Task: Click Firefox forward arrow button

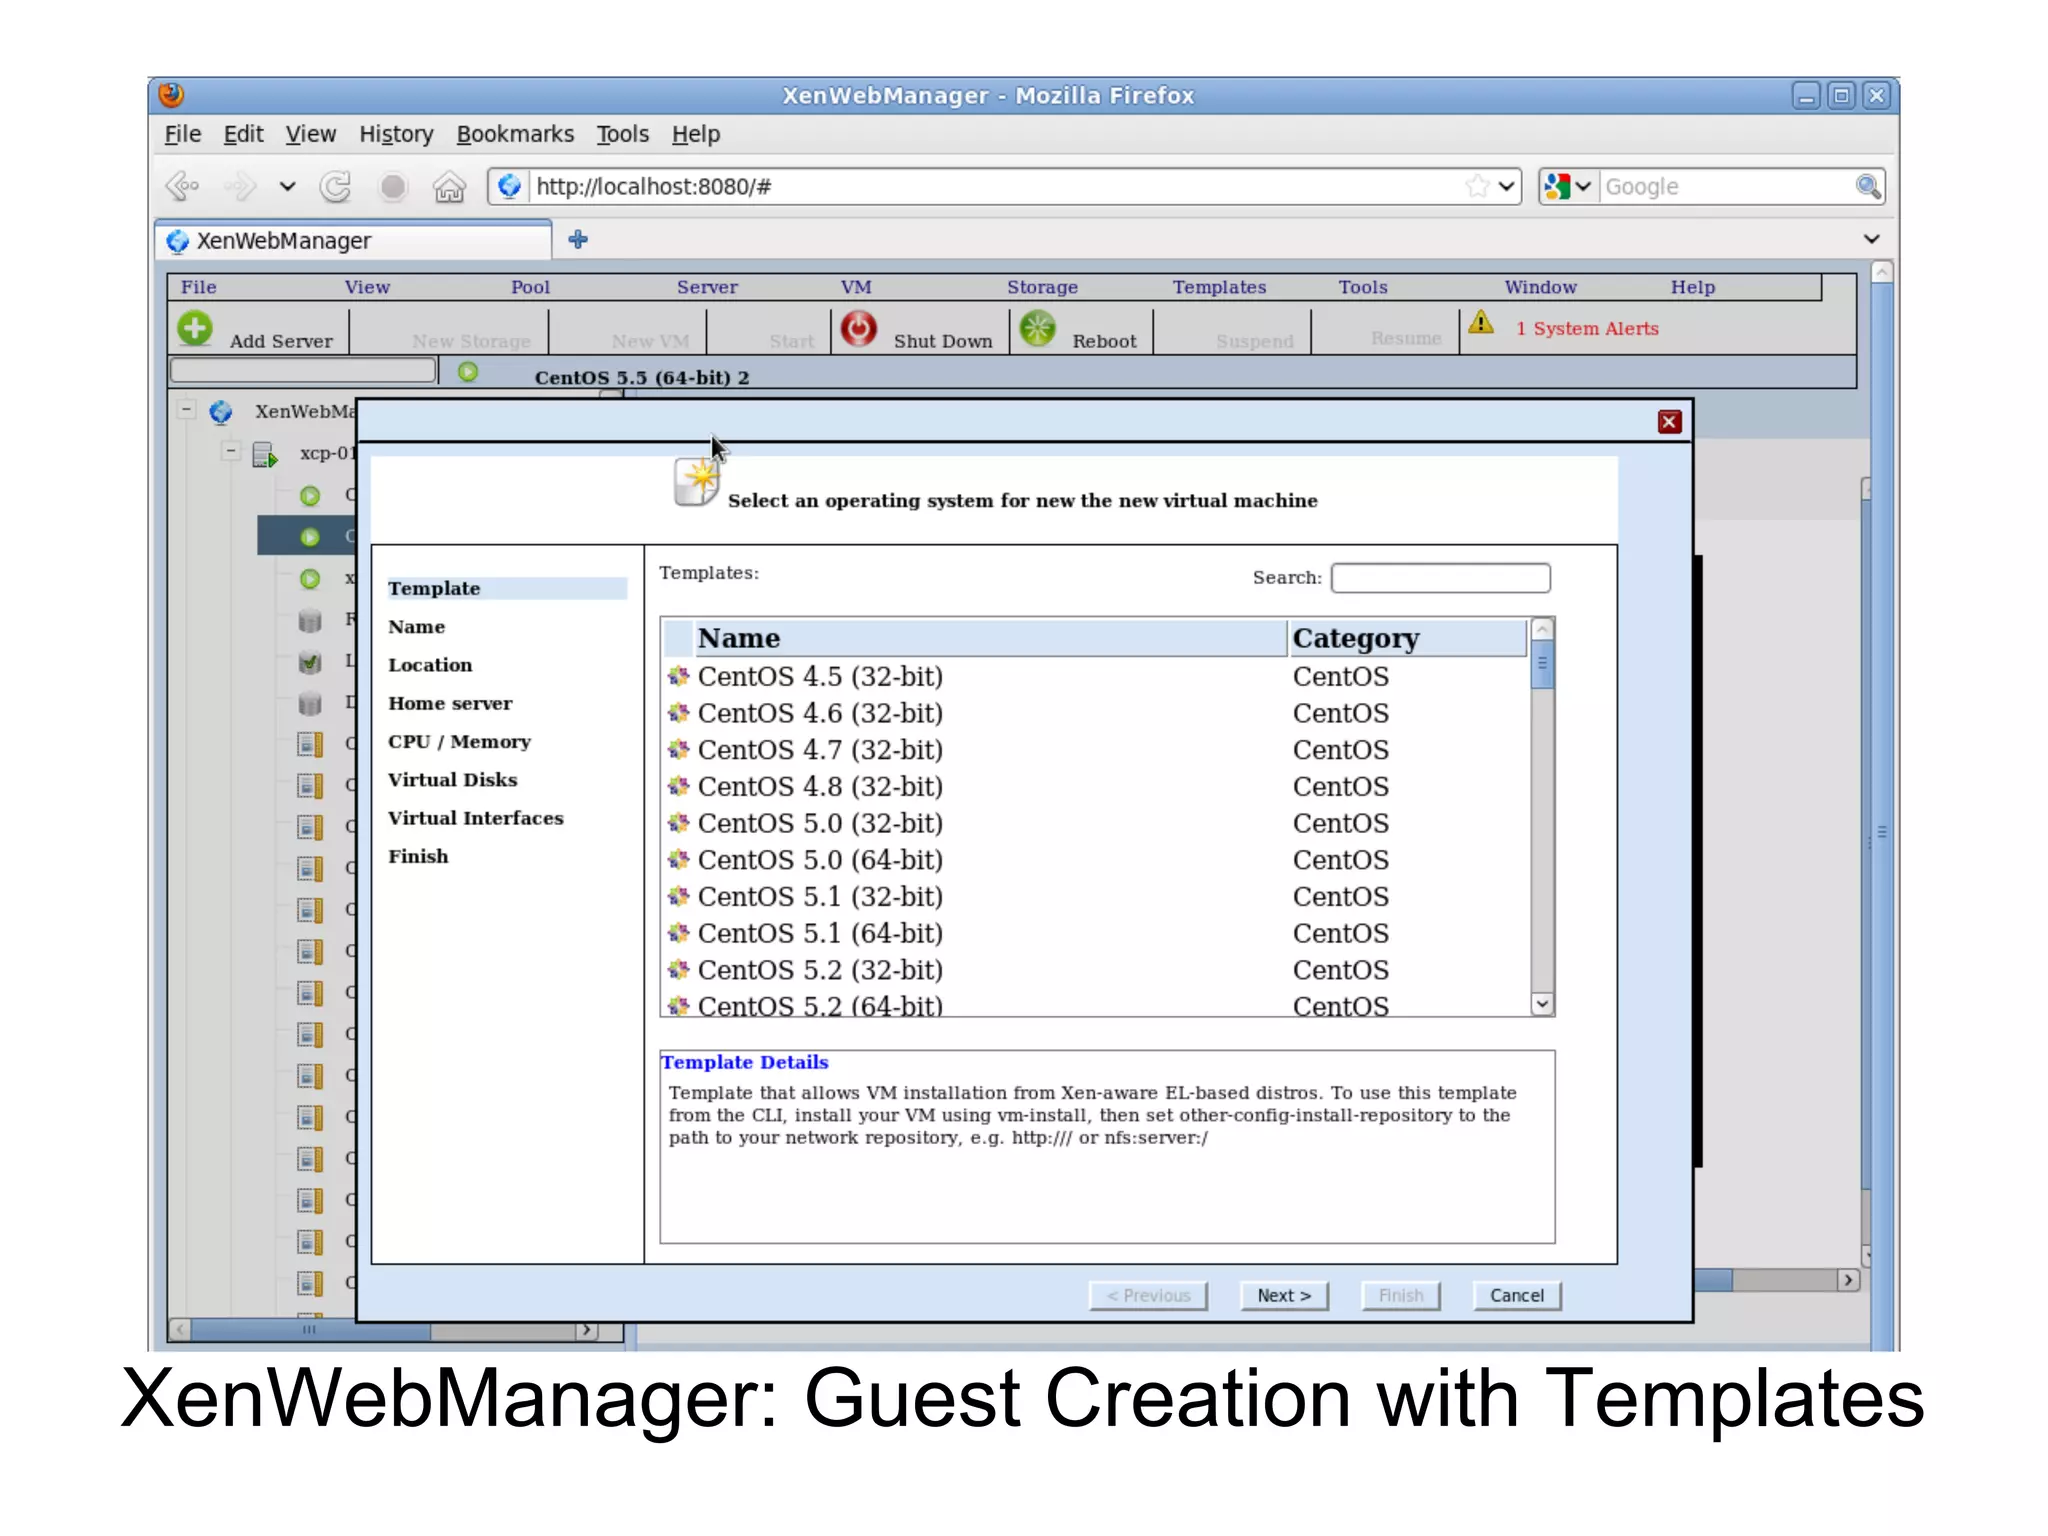Action: tap(240, 186)
